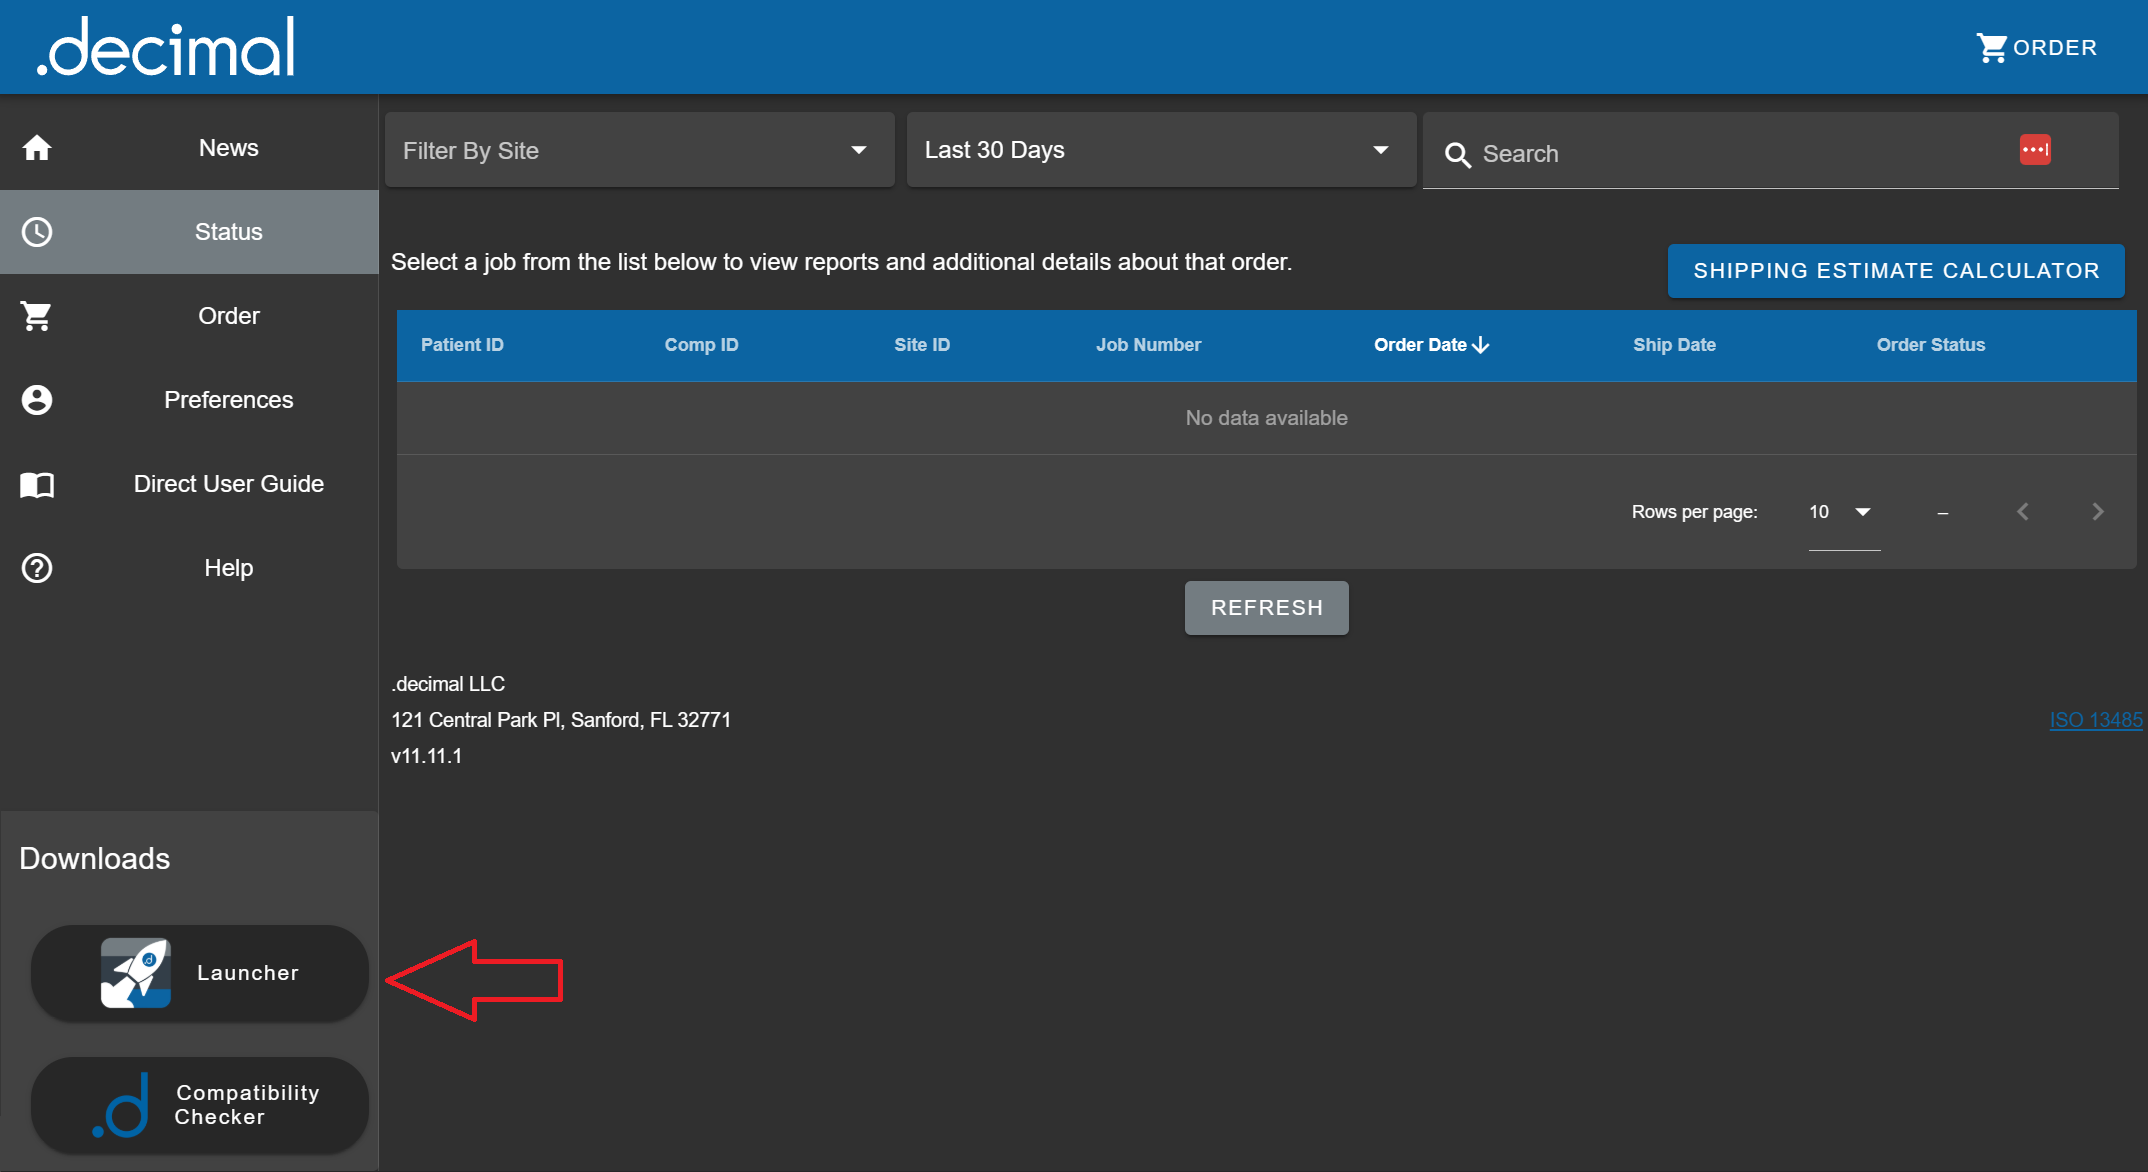Open the Preferences menu item
Image resolution: width=2148 pixels, height=1172 pixels.
(228, 400)
